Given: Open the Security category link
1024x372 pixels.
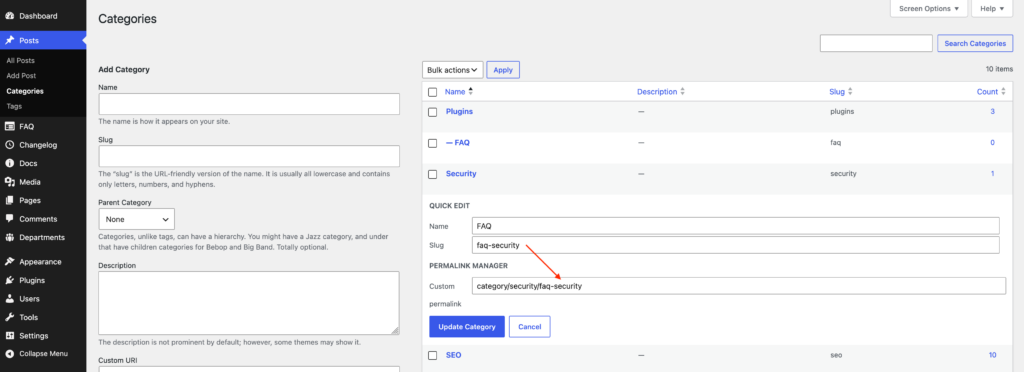Looking at the screenshot, I should pos(461,174).
